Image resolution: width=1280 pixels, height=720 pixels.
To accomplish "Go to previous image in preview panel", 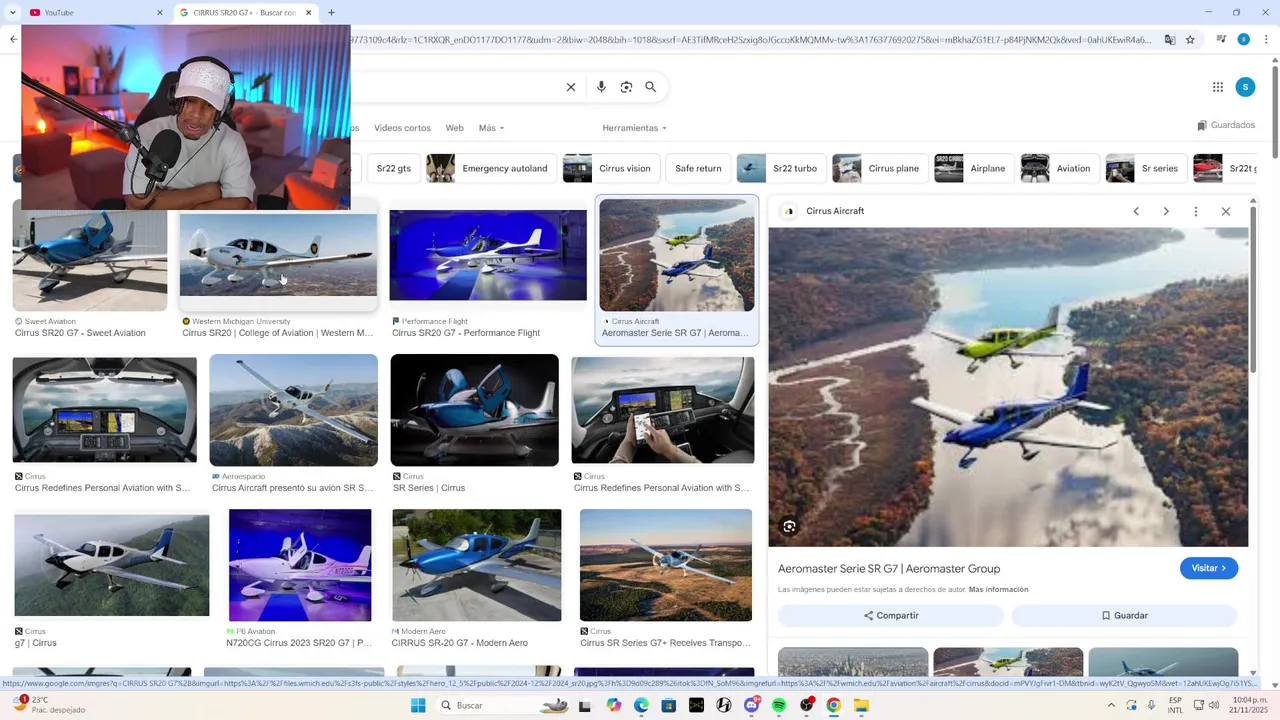I will coord(1136,211).
